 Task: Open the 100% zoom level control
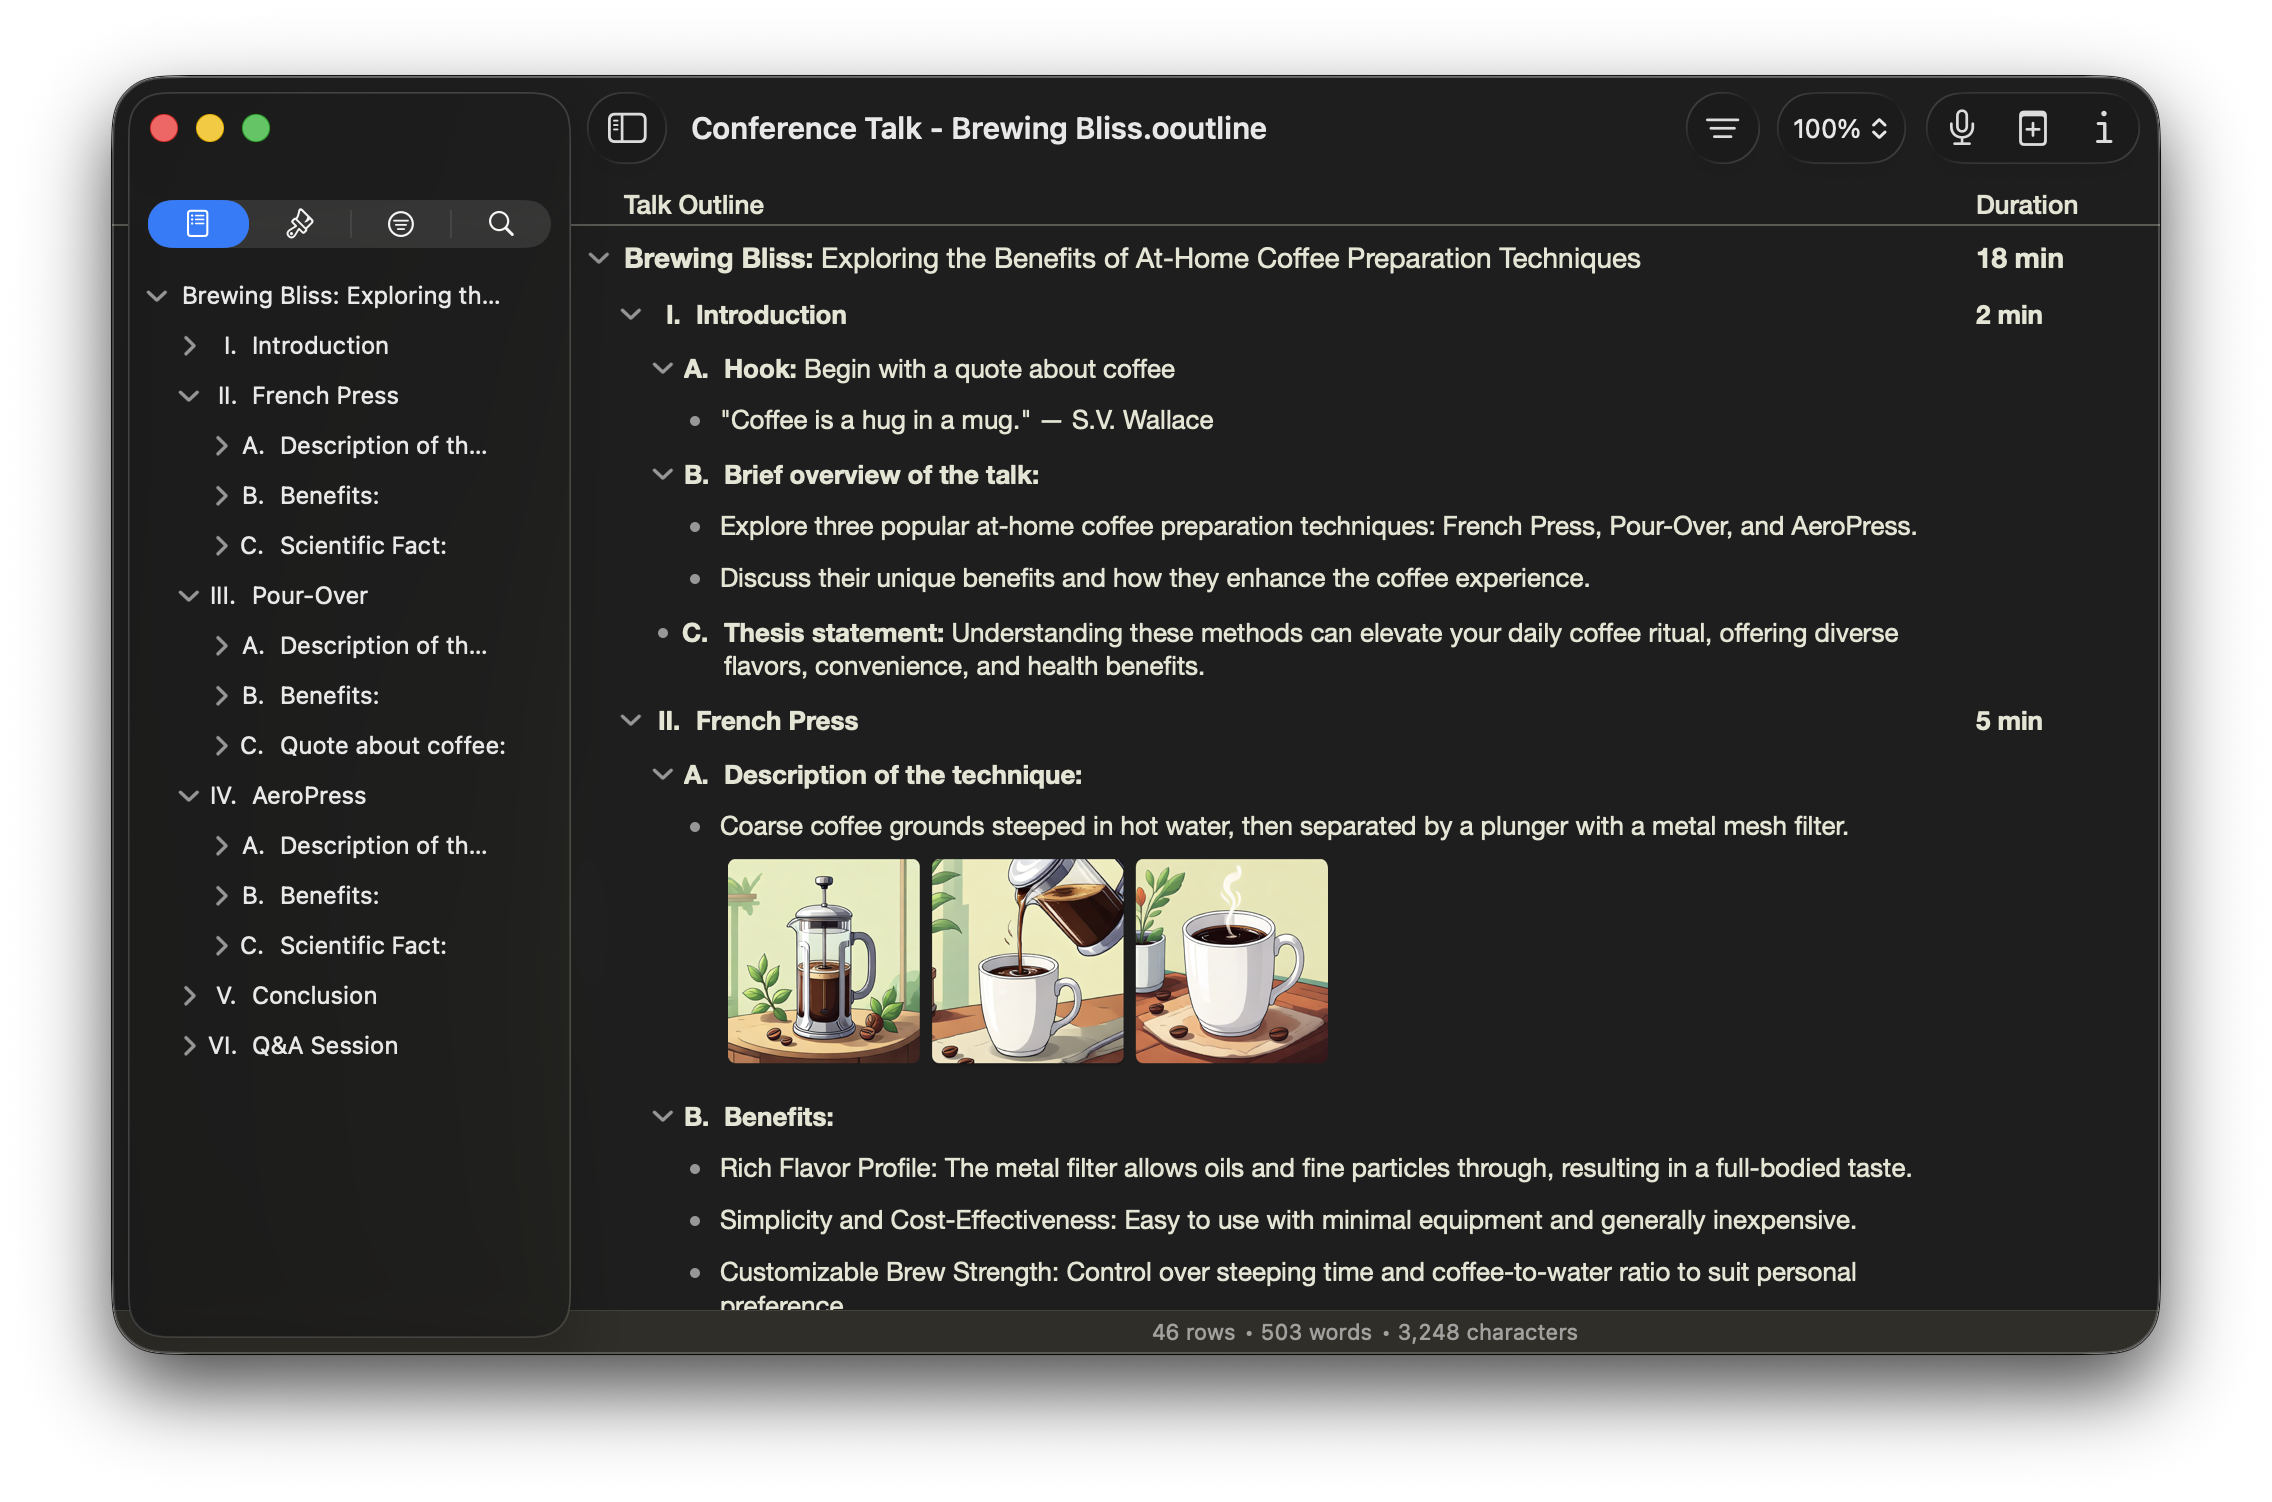[1840, 128]
